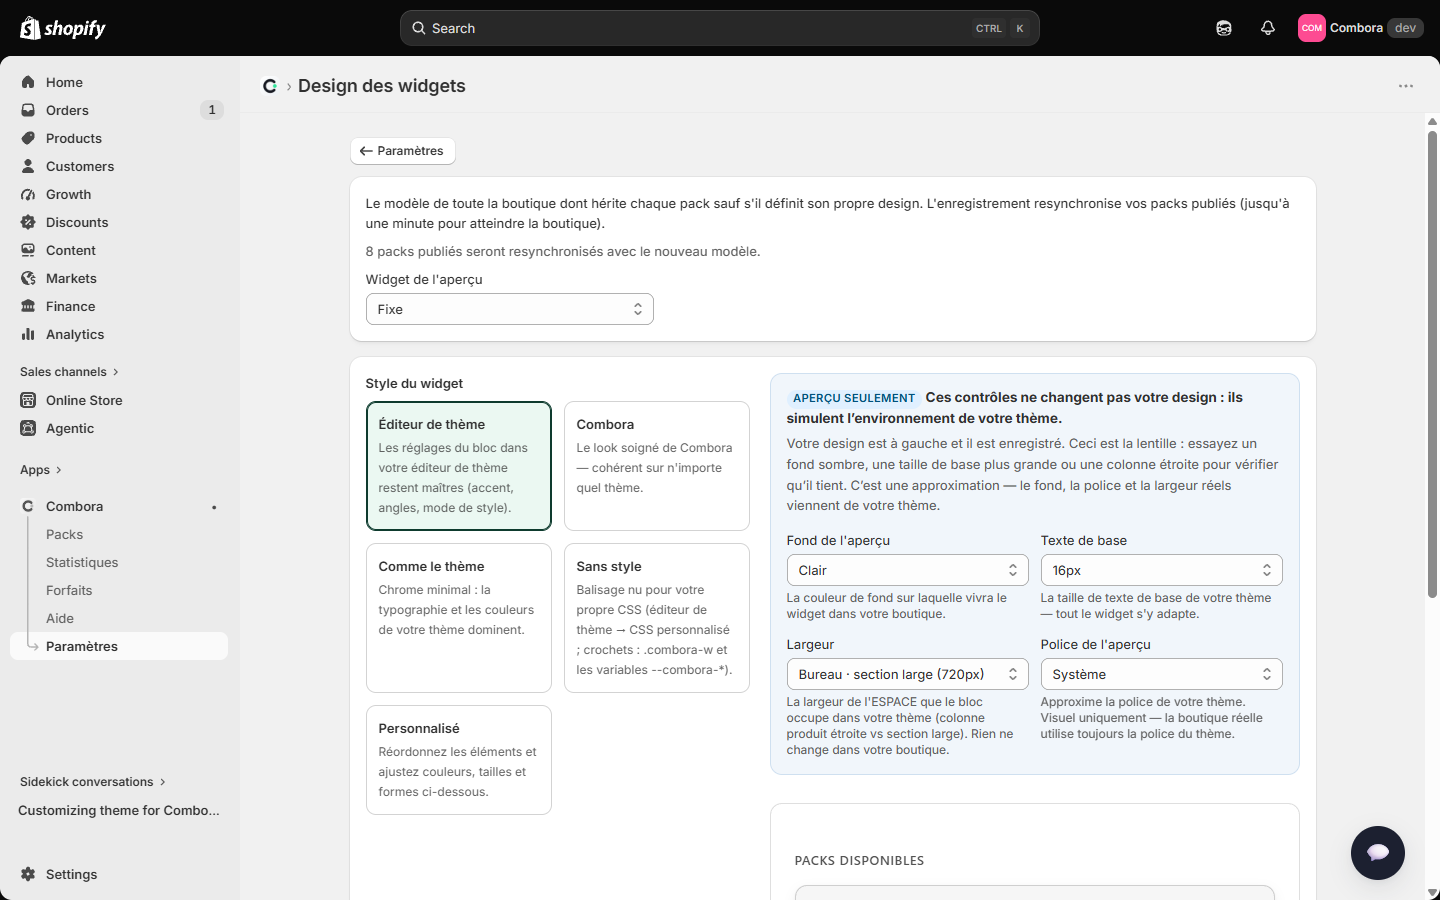
Task: Open the Forfaits submenu item
Action: tap(69, 590)
